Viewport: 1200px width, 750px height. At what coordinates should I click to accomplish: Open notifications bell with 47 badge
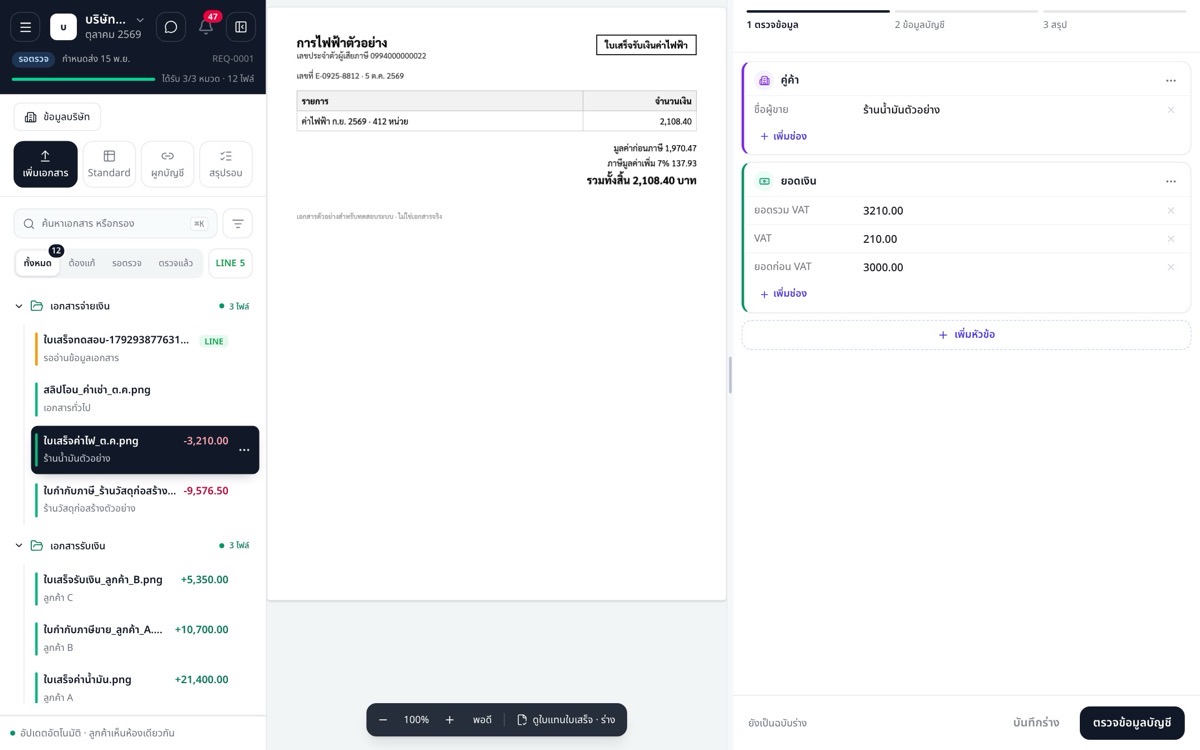[x=206, y=27]
